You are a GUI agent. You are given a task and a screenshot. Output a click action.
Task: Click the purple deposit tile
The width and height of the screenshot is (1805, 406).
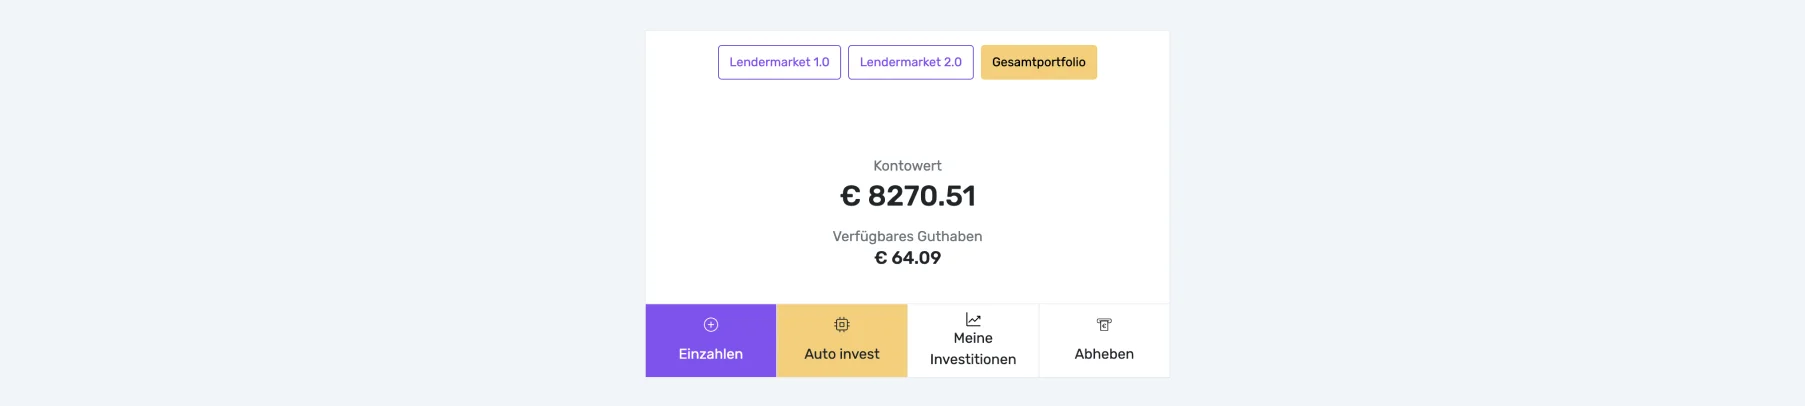711,341
